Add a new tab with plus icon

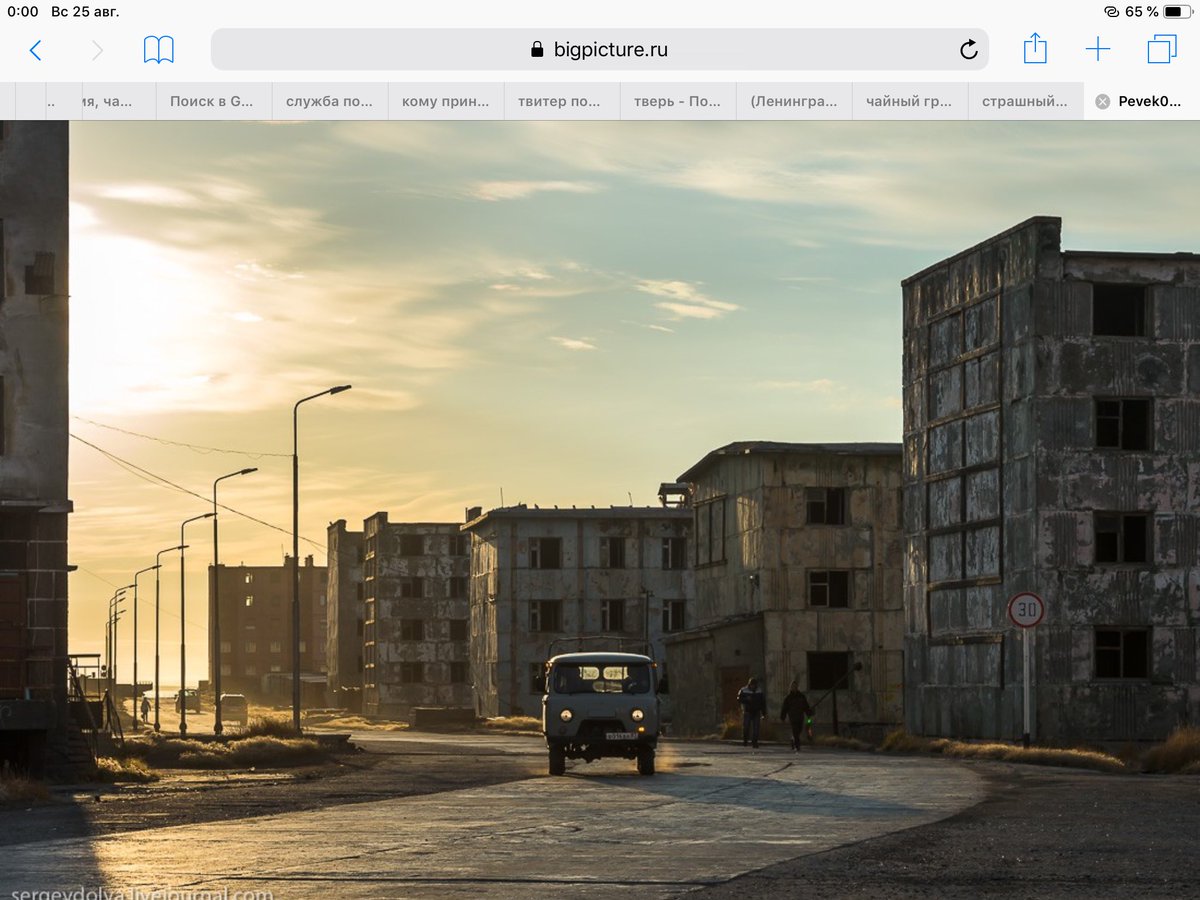point(1098,49)
